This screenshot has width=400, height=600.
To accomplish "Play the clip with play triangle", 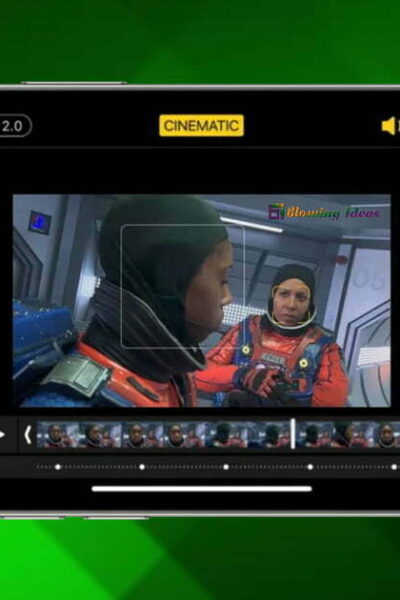I will 2,434.
